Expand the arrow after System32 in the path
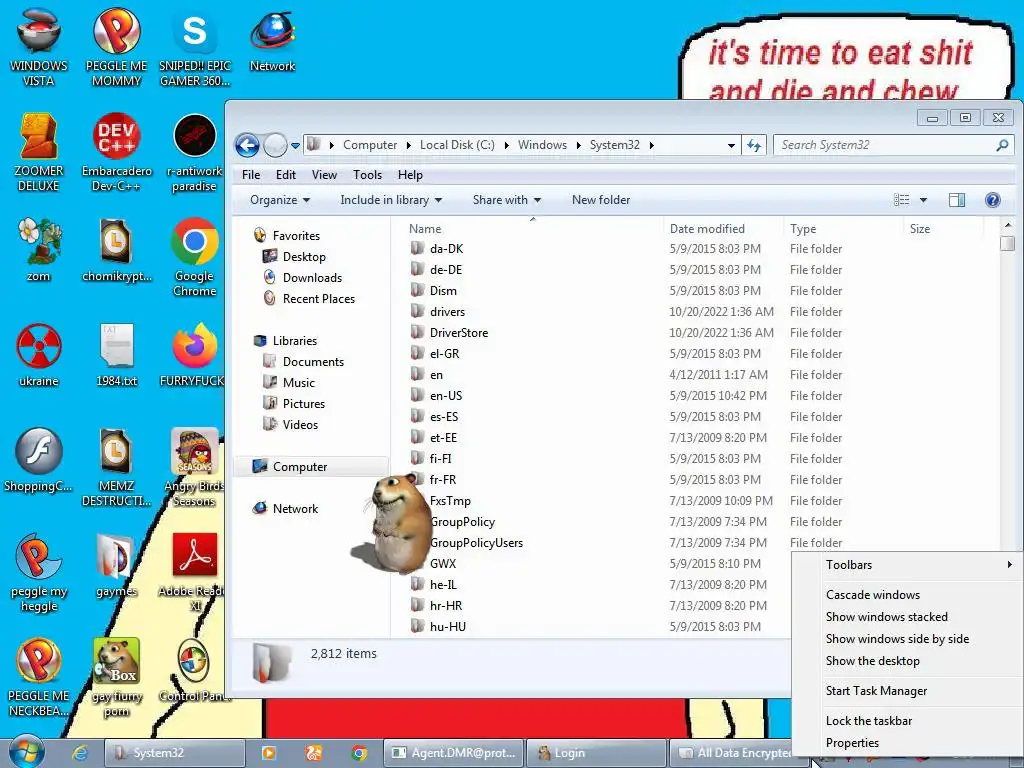The height and width of the screenshot is (768, 1024). [x=652, y=145]
